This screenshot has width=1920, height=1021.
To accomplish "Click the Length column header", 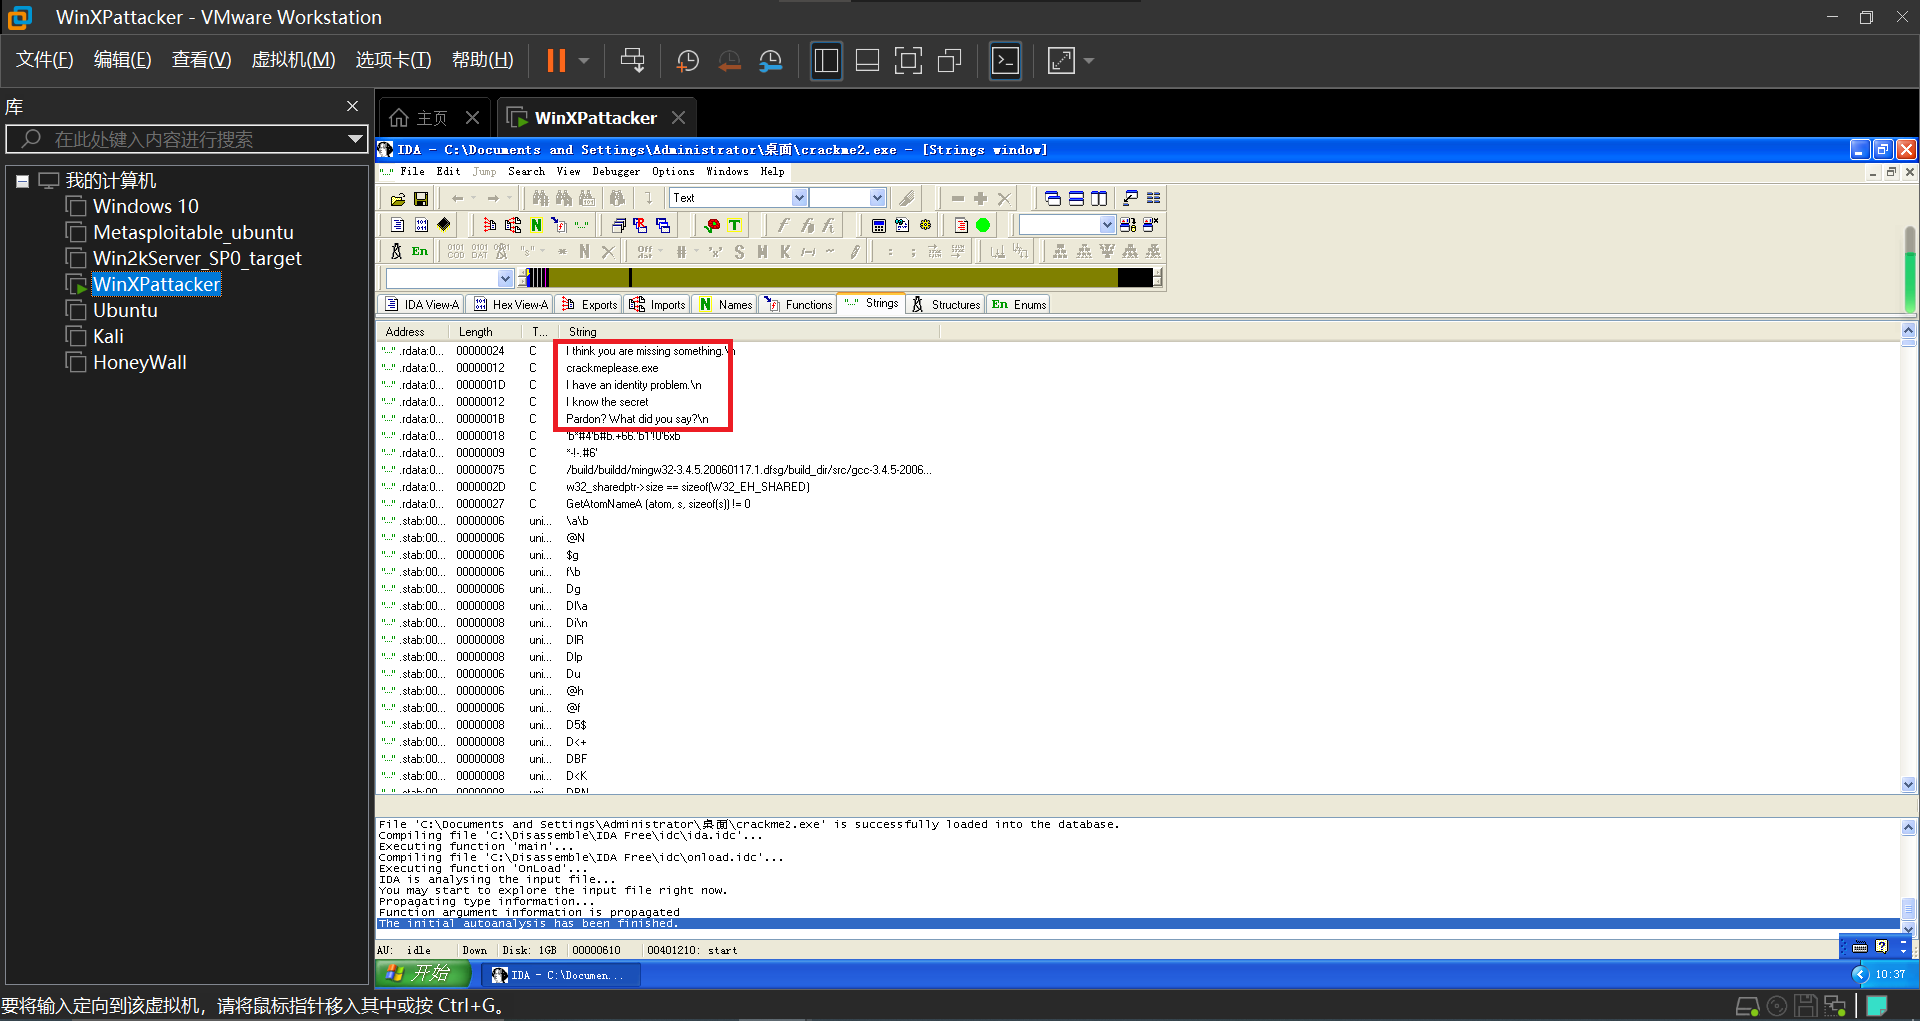I will [x=488, y=332].
